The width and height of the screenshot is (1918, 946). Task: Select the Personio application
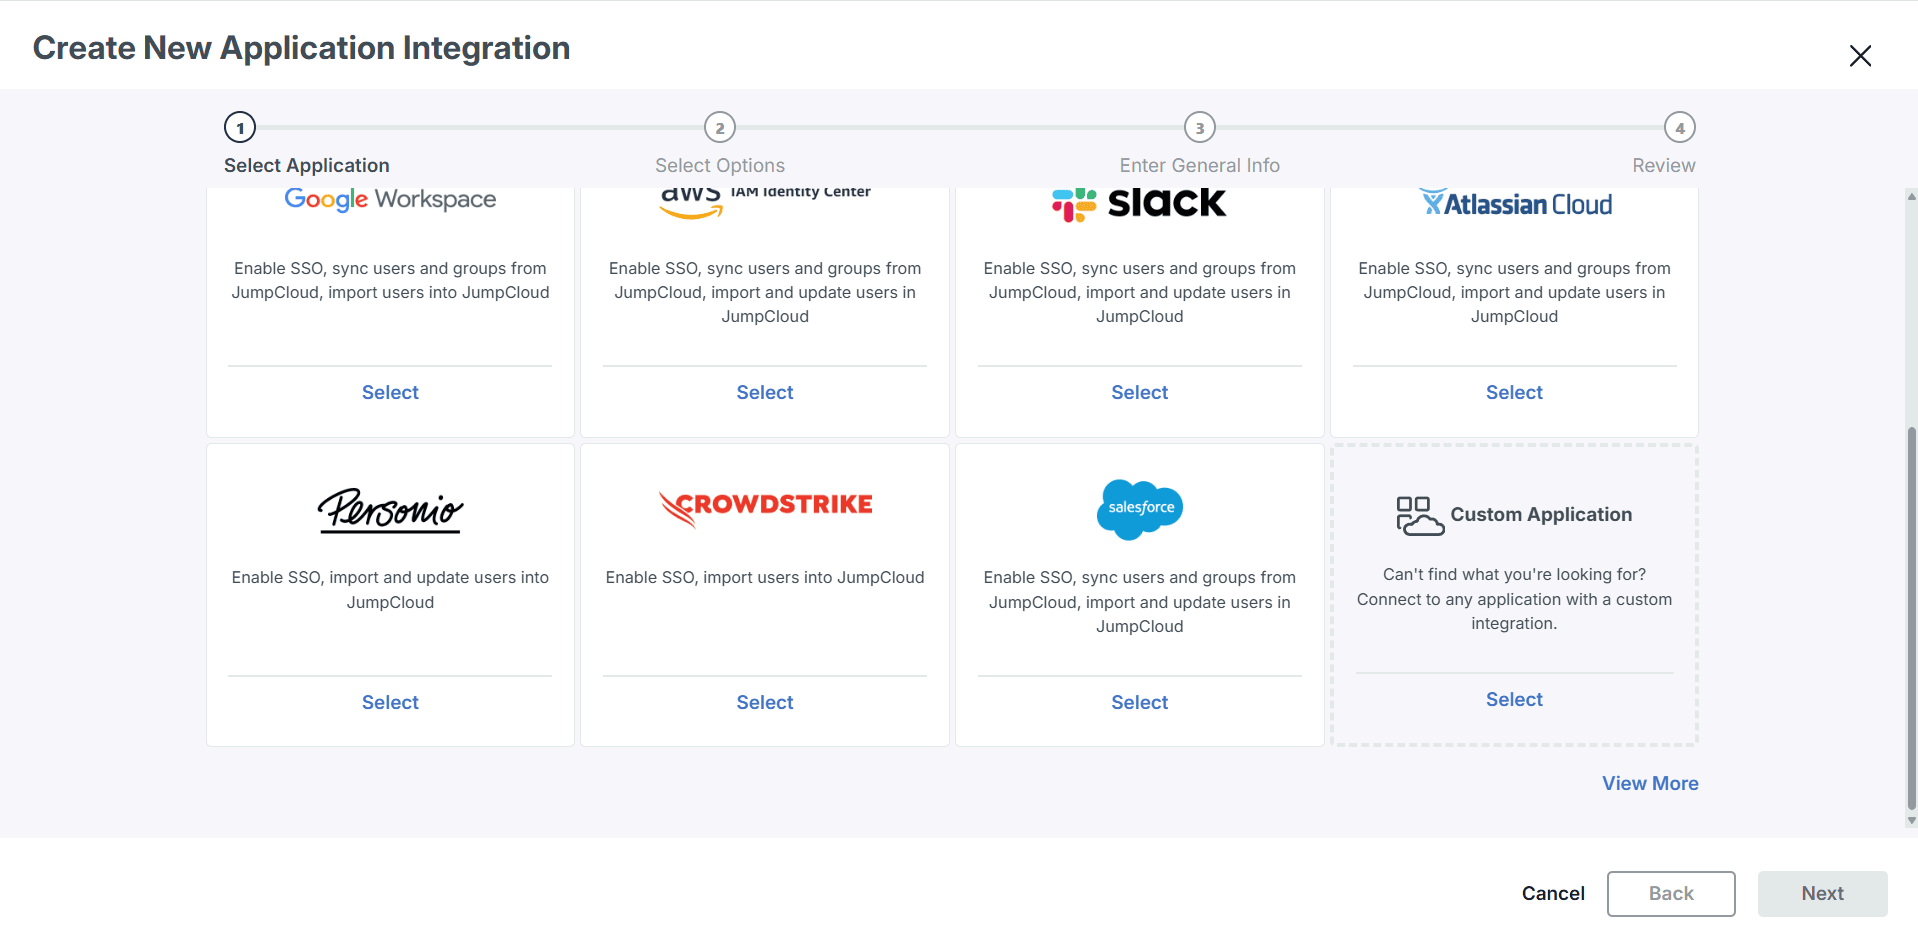click(390, 703)
